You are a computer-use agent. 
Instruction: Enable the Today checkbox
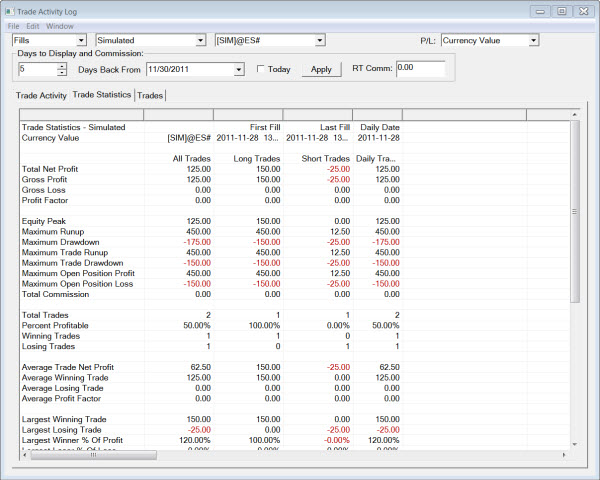[x=262, y=70]
